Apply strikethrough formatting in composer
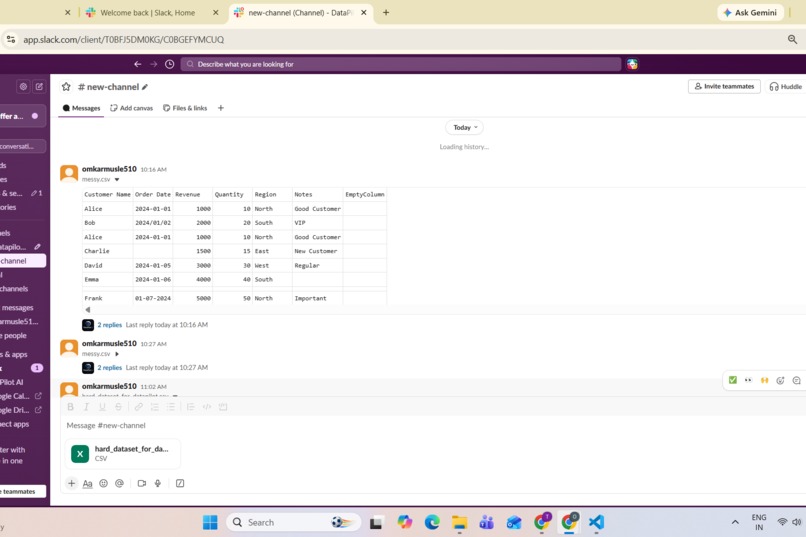This screenshot has height=537, width=806. point(118,407)
